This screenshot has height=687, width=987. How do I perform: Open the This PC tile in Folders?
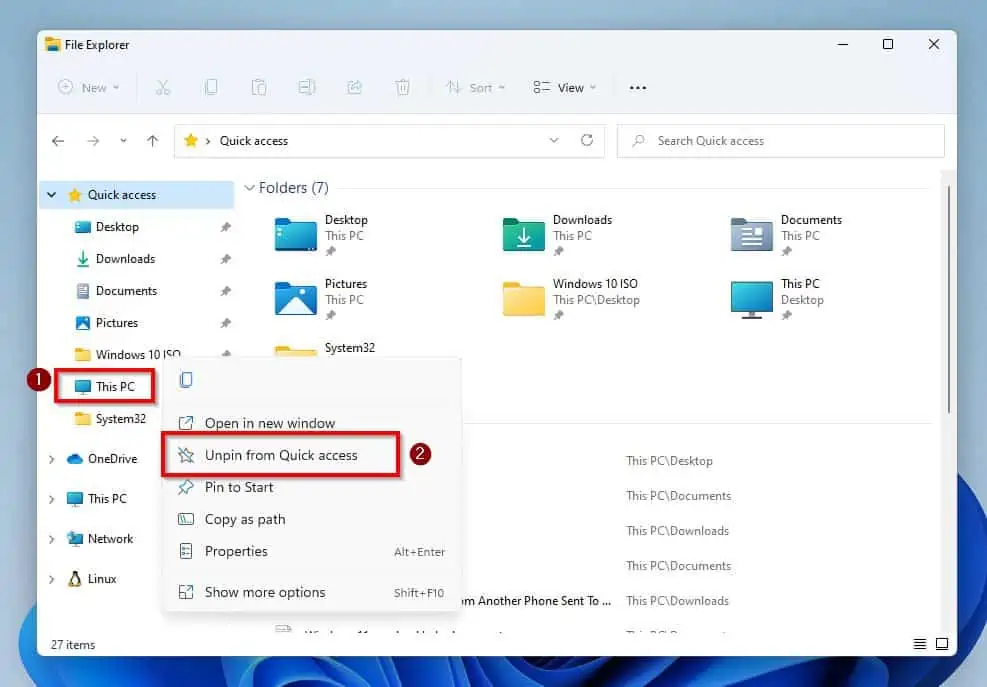(x=777, y=299)
